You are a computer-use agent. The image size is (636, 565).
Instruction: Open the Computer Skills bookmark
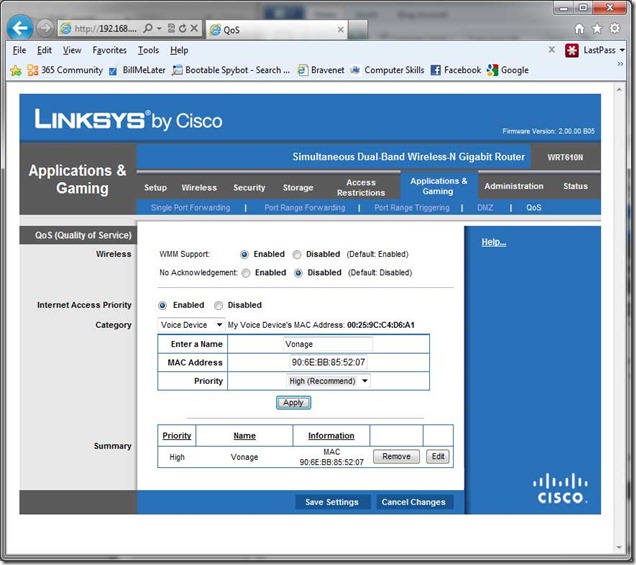[x=387, y=70]
